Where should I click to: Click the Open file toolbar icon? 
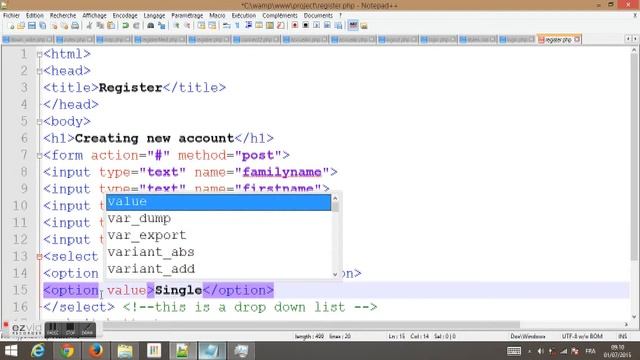21,26
